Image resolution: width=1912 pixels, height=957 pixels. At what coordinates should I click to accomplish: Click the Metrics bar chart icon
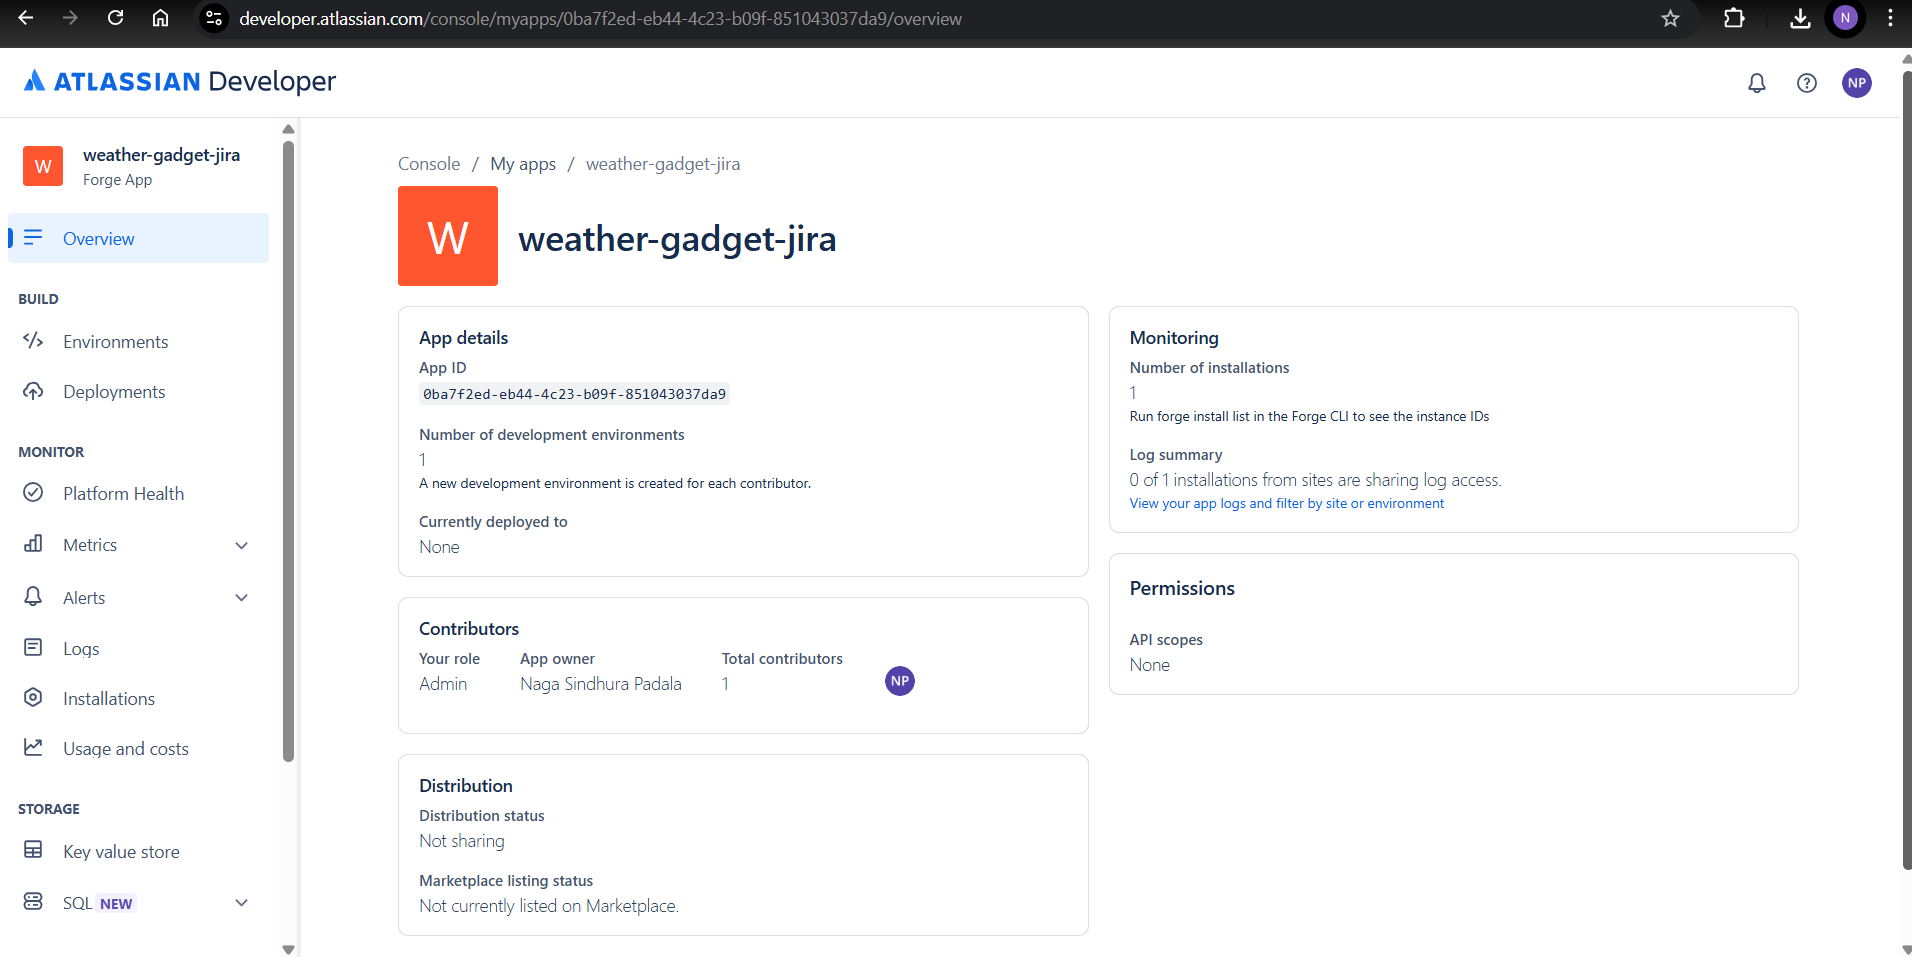click(33, 544)
